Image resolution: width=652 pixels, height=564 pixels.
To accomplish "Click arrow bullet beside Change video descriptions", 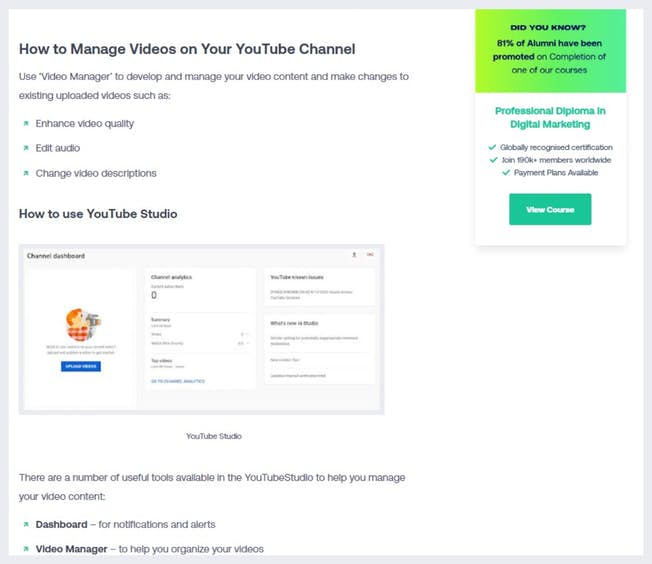I will tap(26, 173).
